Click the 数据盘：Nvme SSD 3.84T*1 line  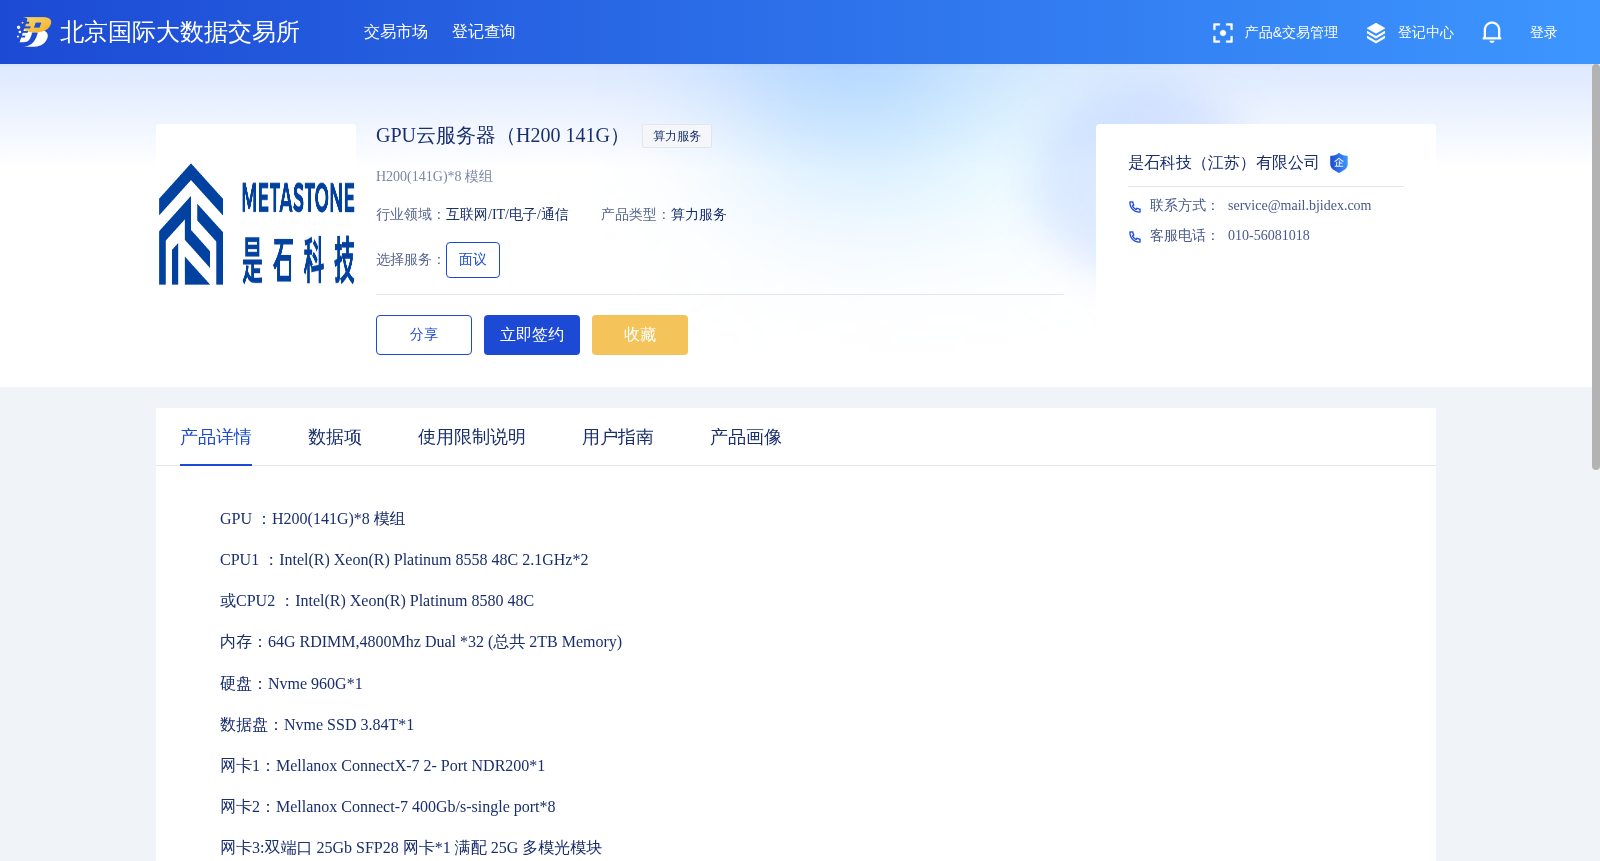click(317, 725)
